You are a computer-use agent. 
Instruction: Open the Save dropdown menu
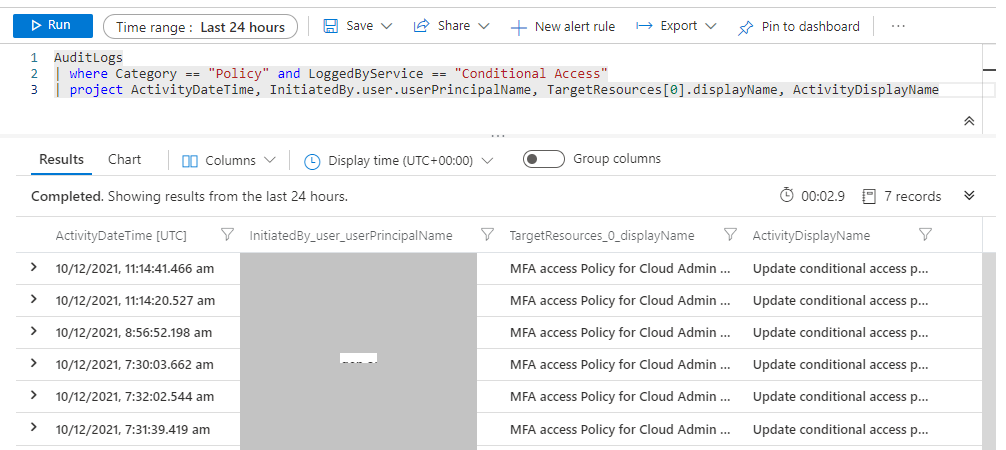[358, 26]
